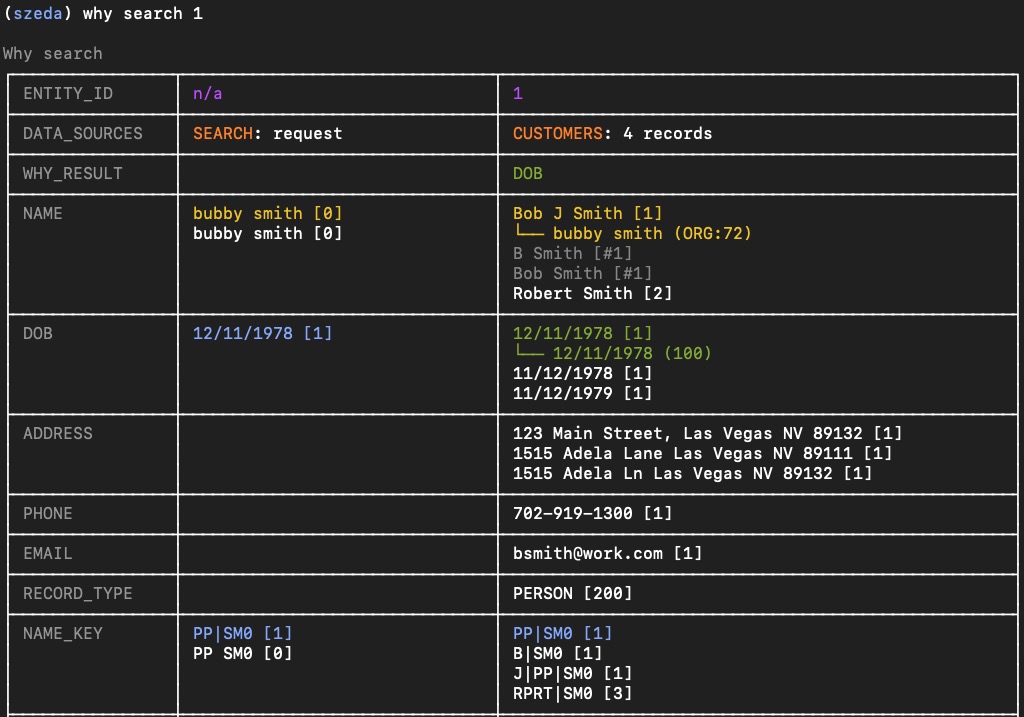Click the greyed 'B Smith [#1]' name

[572, 254]
